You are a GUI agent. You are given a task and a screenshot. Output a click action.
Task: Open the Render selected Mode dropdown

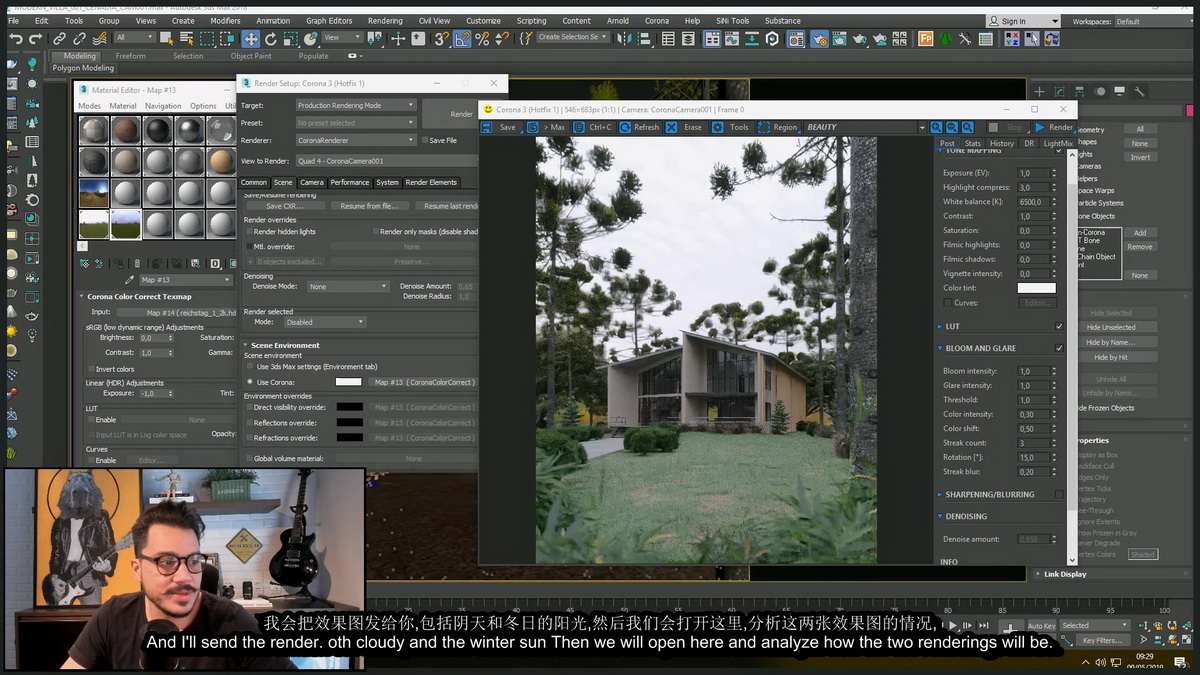[x=325, y=322]
